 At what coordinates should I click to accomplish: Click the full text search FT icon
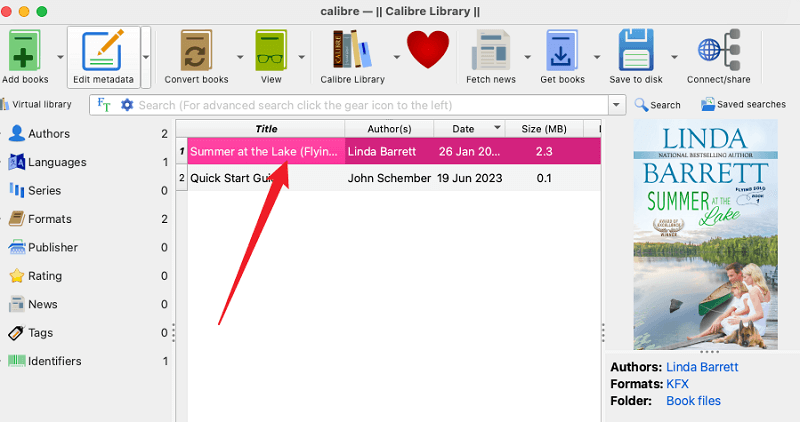(104, 105)
